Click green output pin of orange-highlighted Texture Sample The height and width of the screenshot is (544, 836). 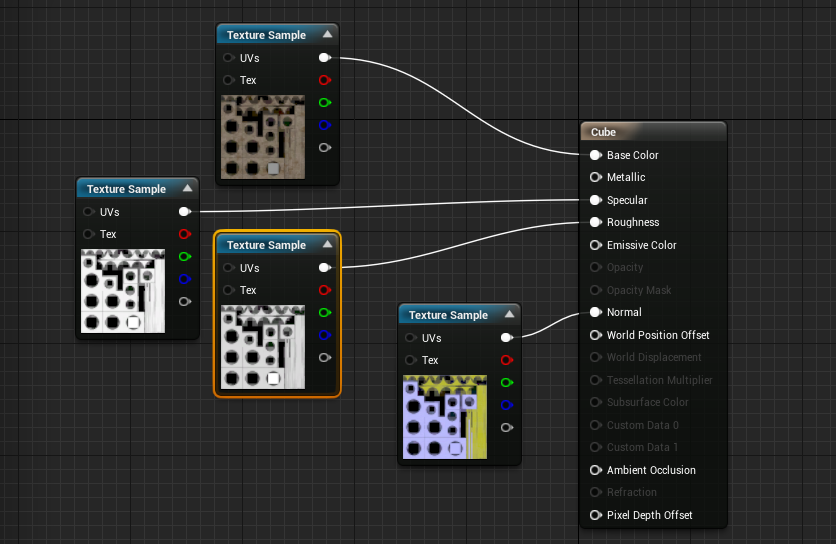tap(324, 313)
